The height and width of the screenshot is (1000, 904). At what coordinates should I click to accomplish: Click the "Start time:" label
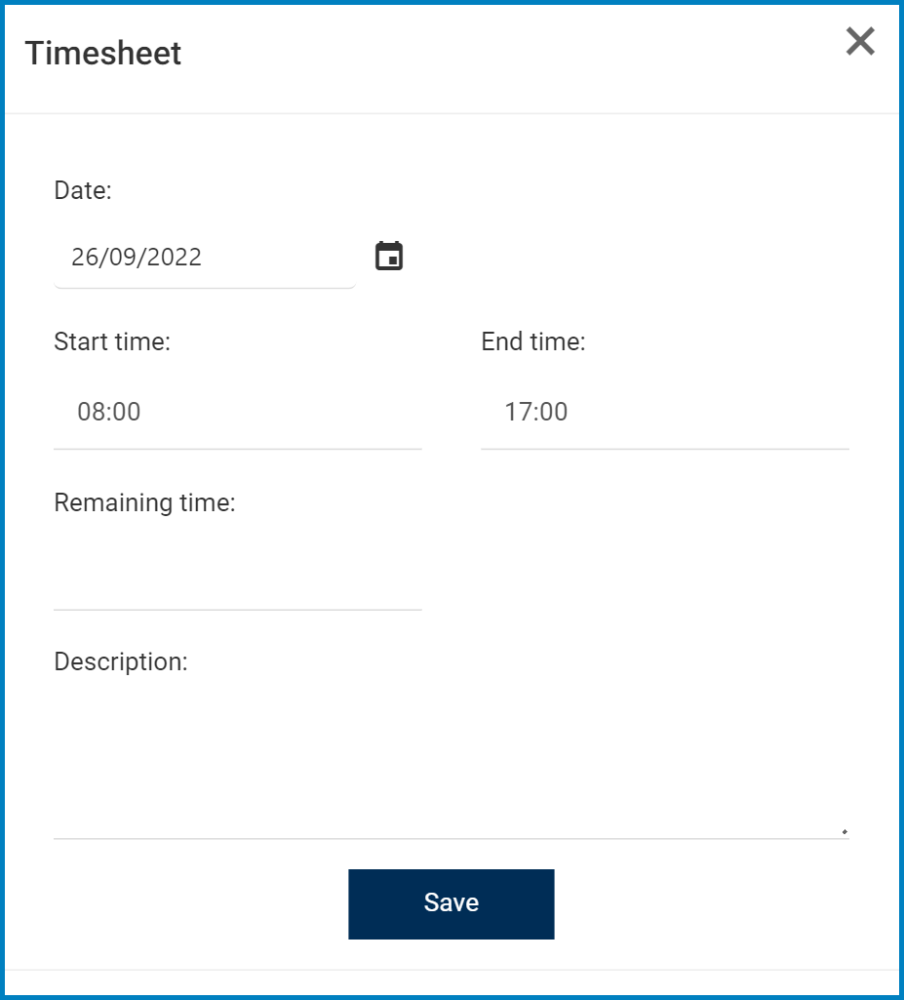point(112,342)
